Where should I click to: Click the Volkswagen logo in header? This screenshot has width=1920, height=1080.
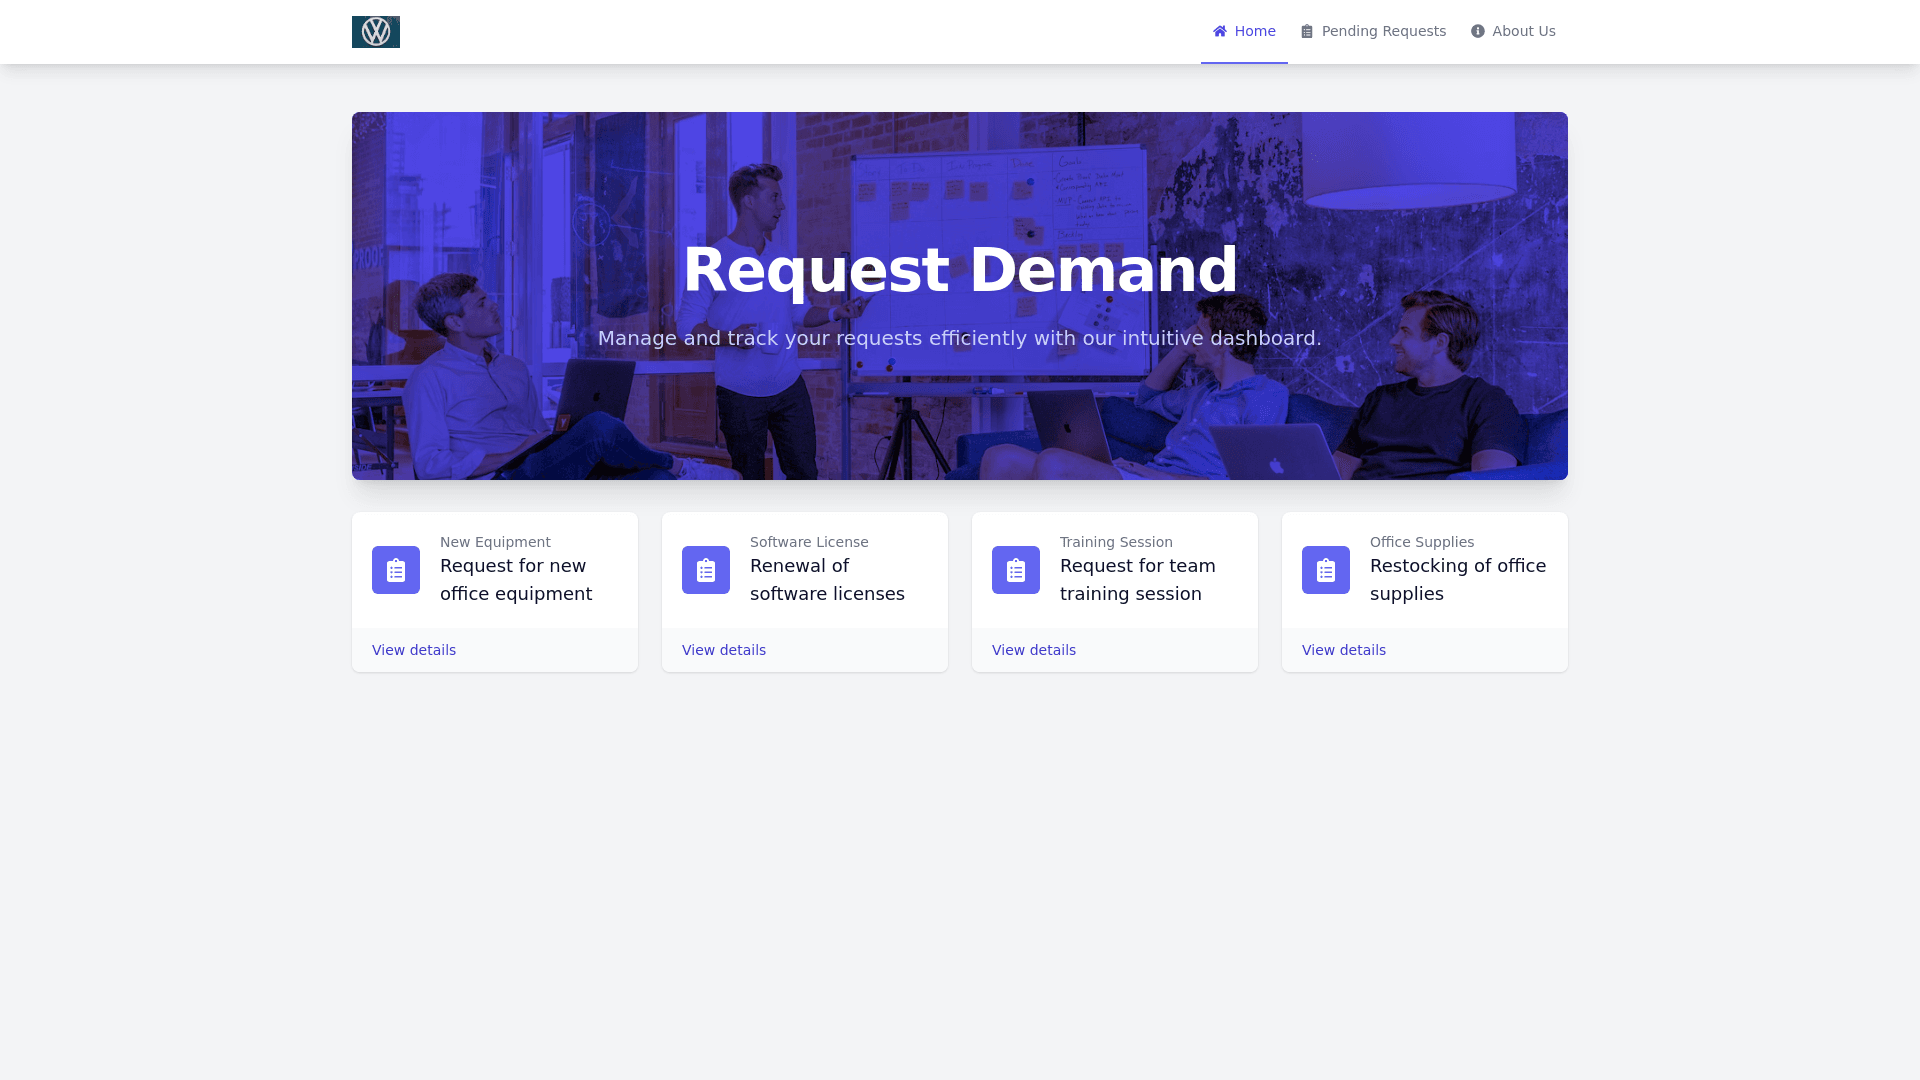point(376,32)
